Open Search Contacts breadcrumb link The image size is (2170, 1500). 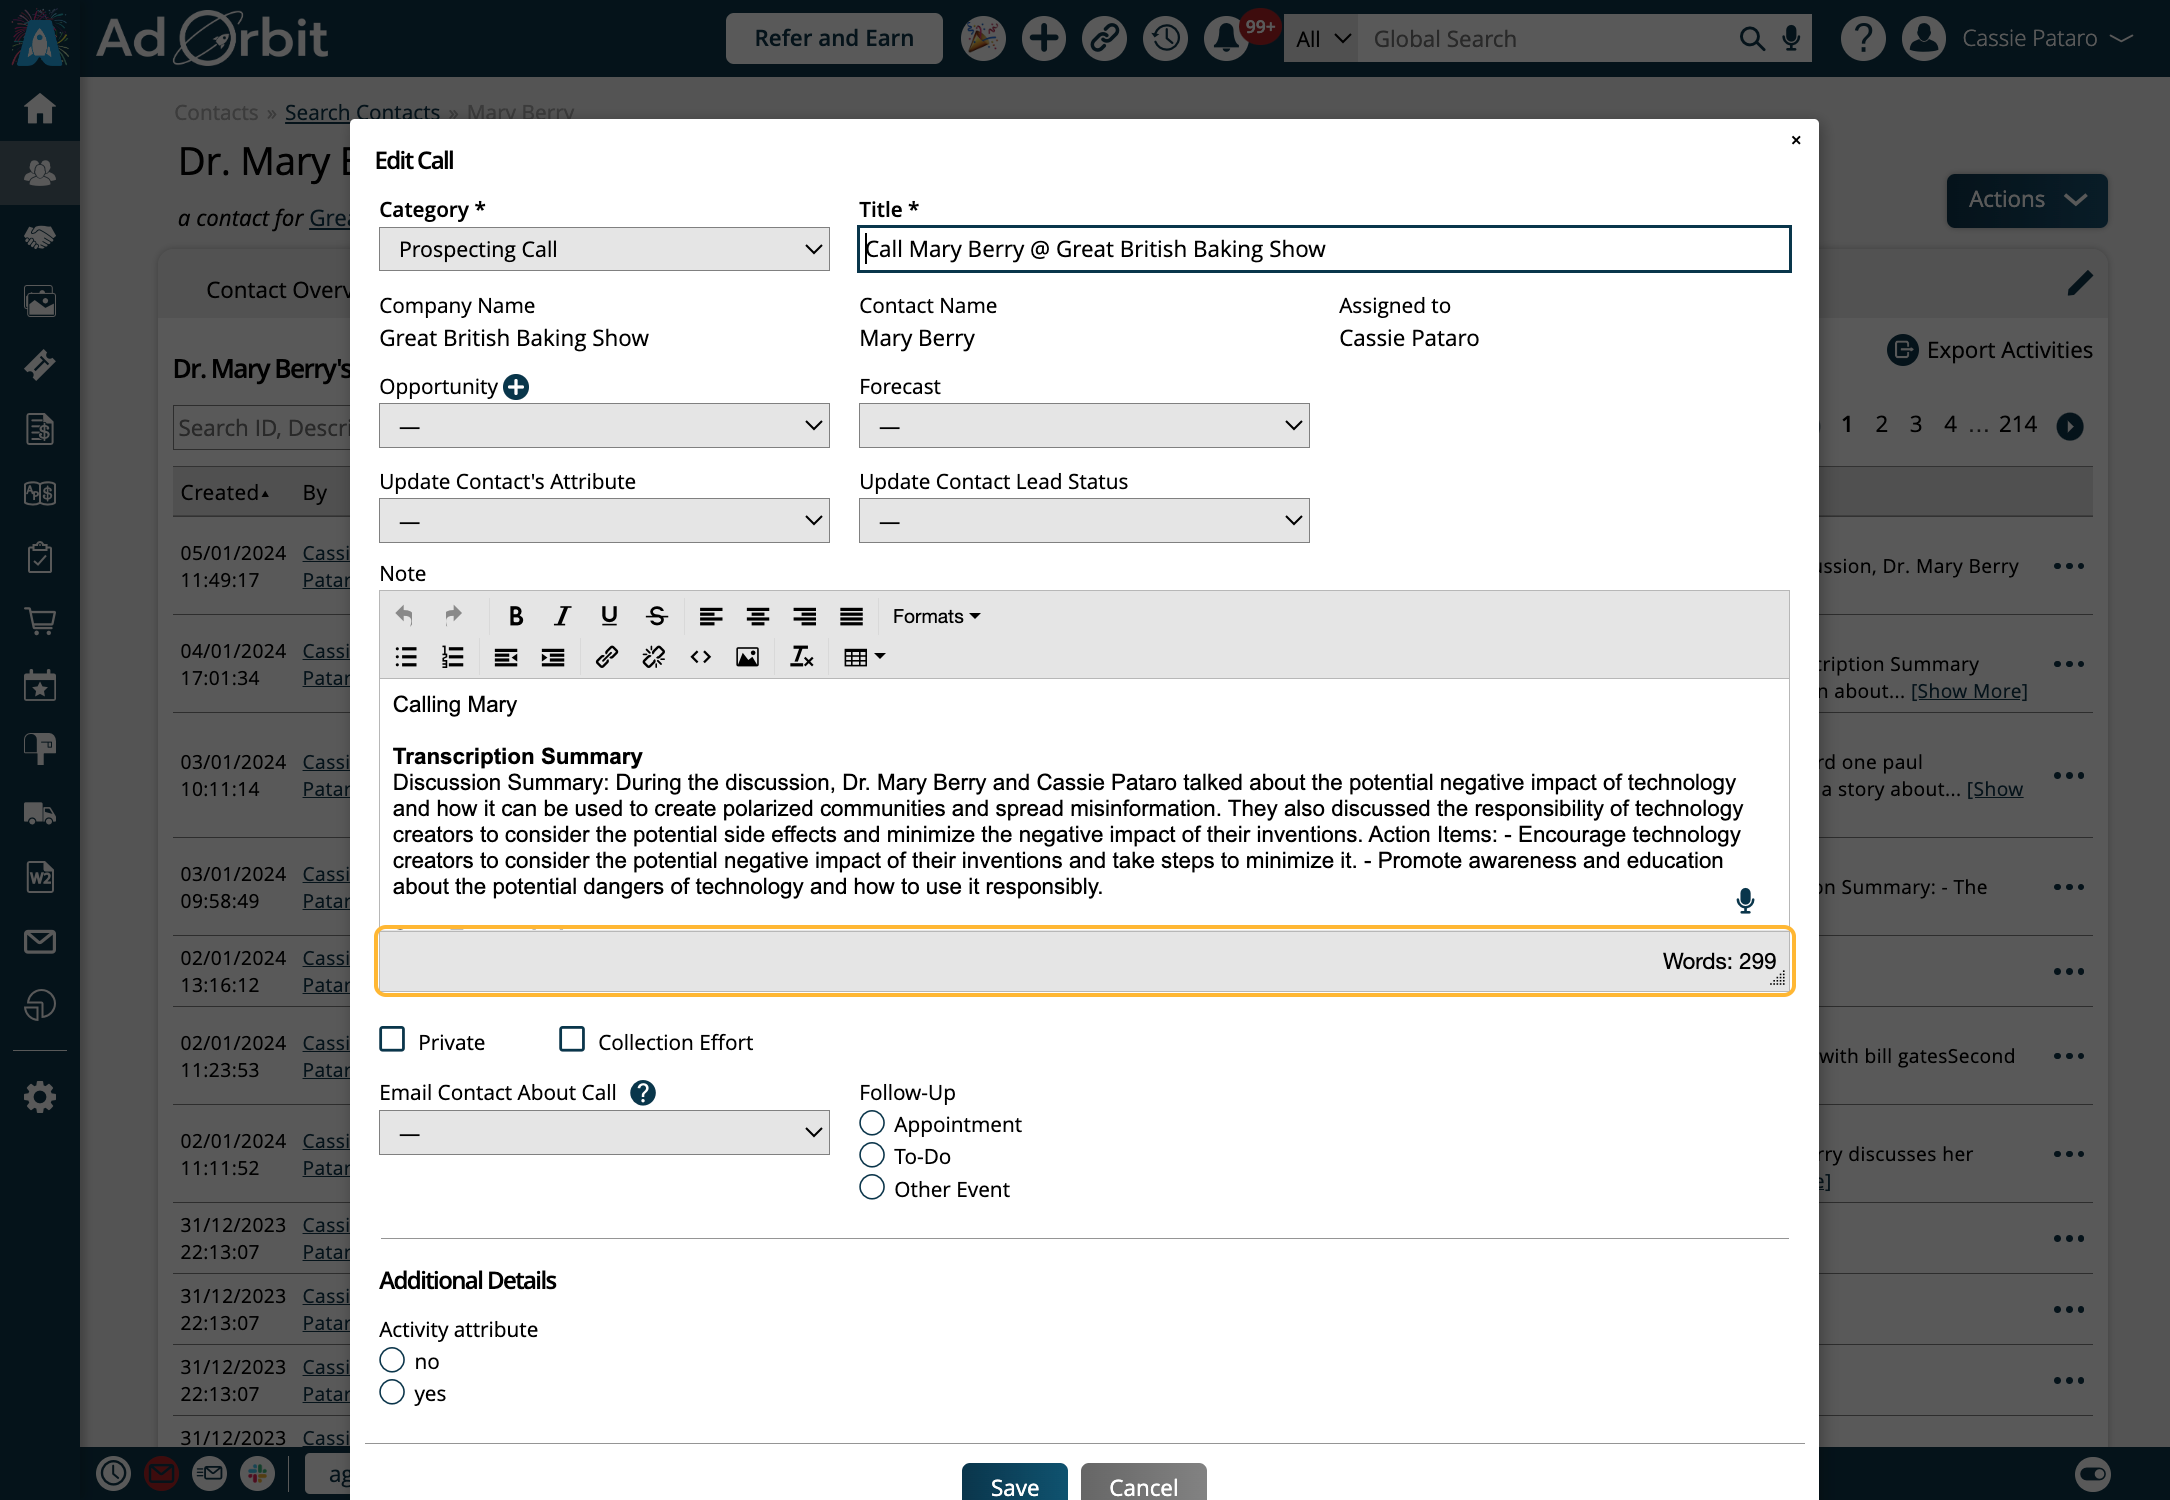point(362,112)
